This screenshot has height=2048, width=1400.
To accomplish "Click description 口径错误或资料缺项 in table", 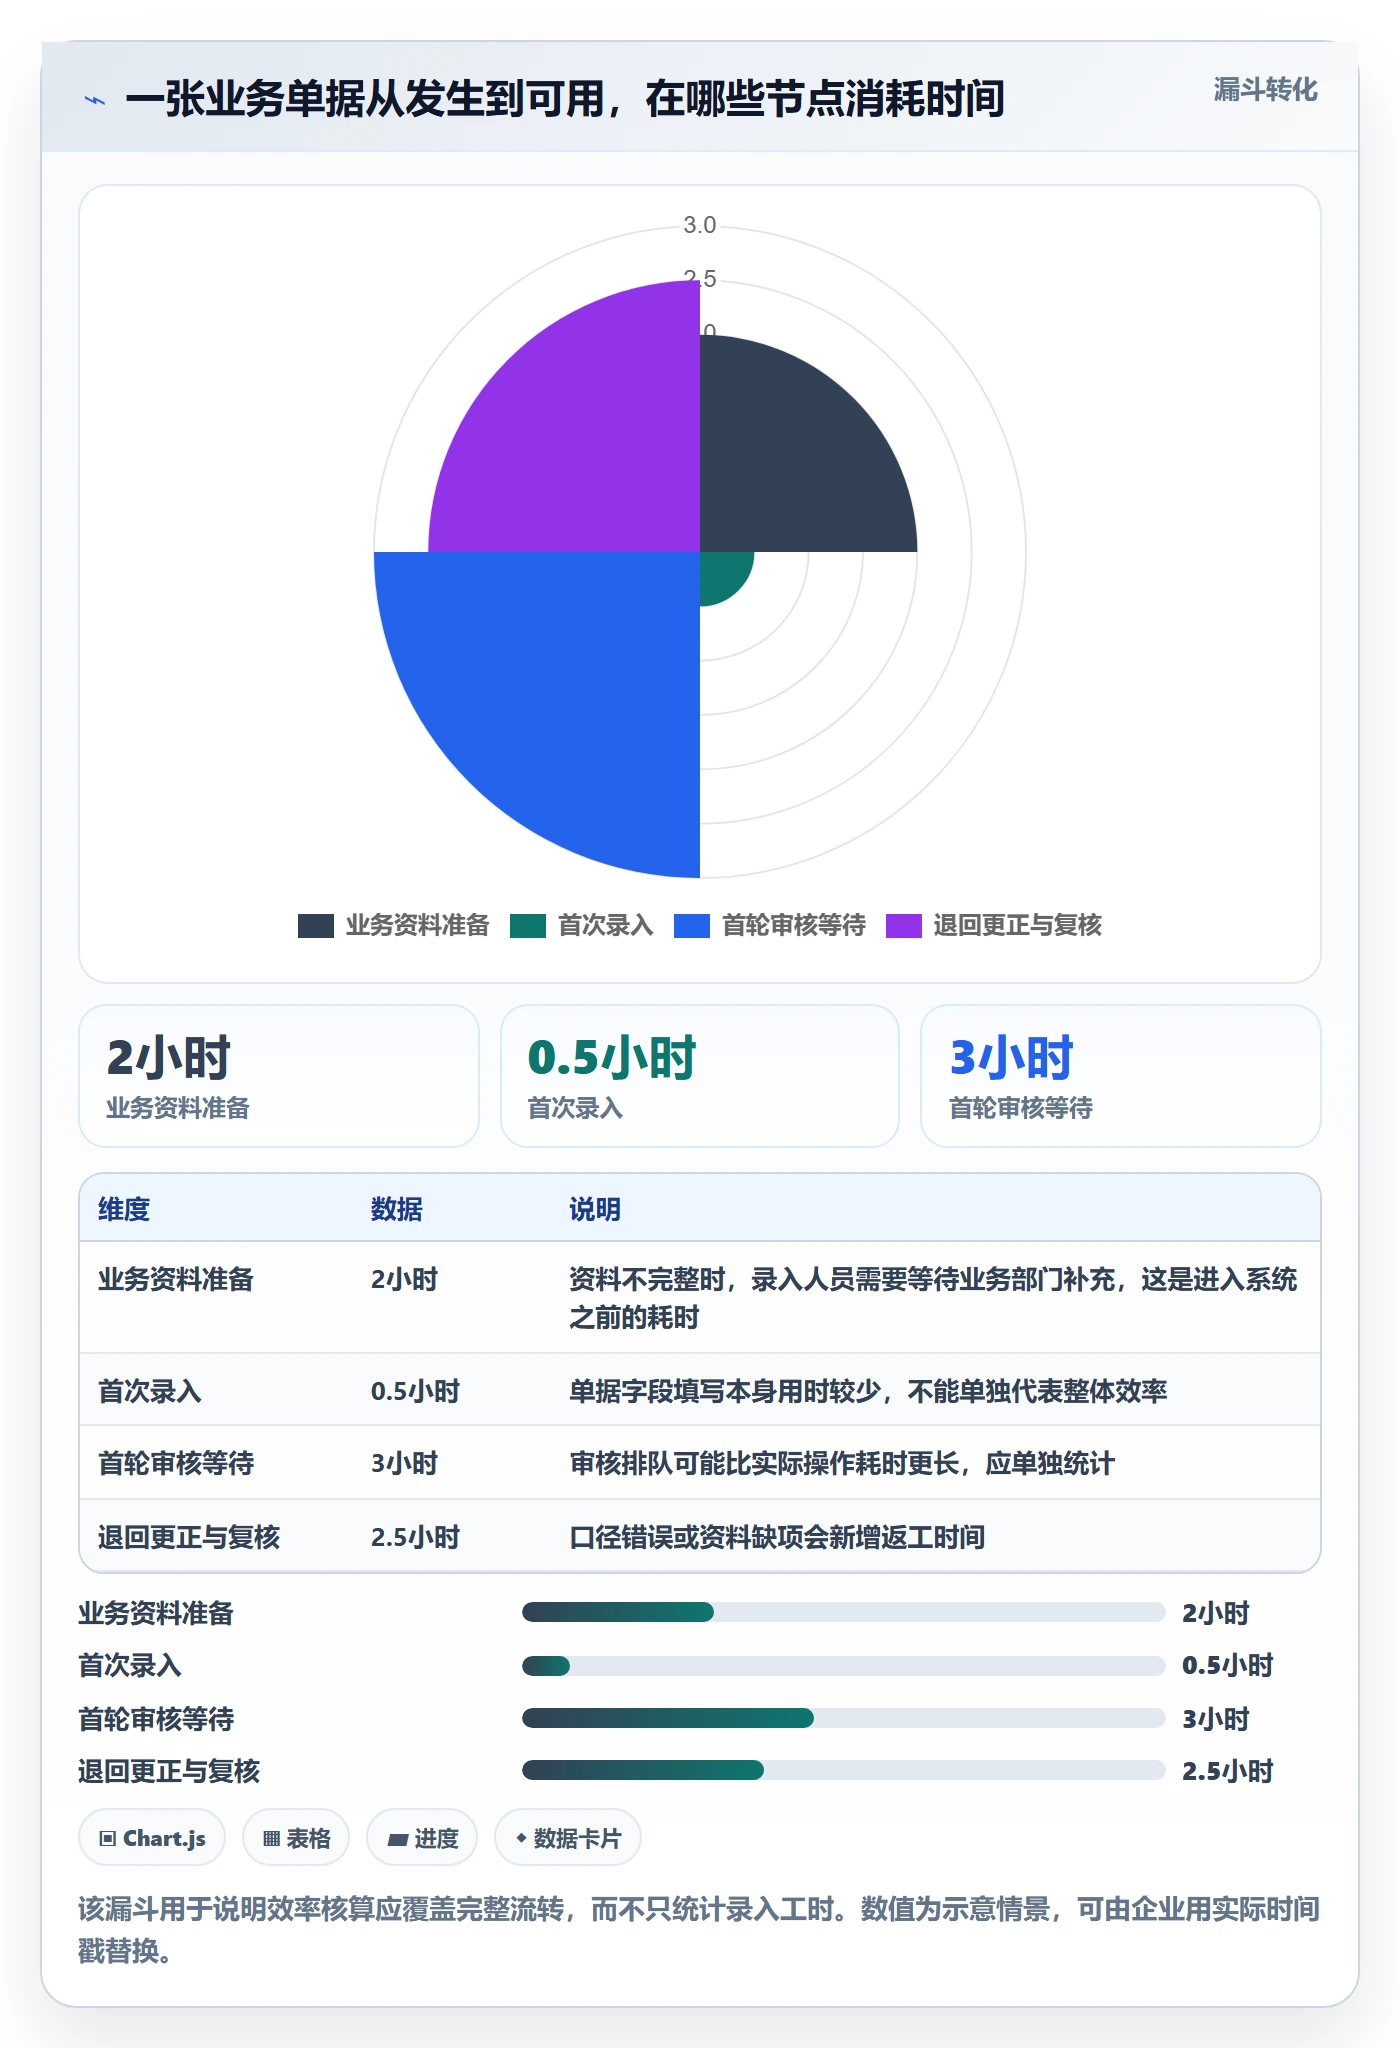I will tap(777, 1537).
